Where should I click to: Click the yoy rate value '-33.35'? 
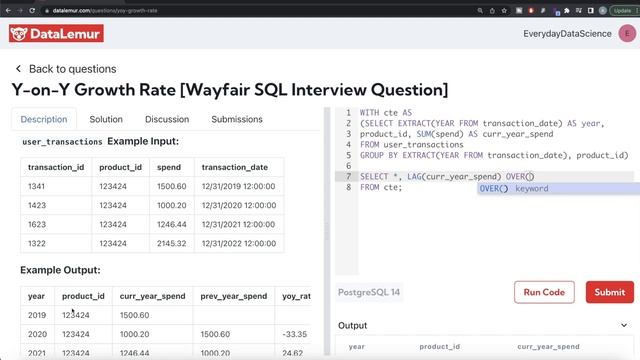294,334
